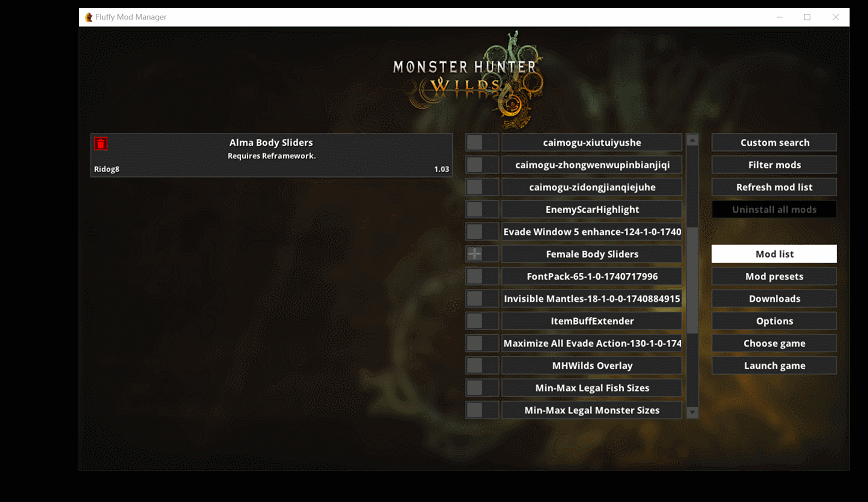868x502 pixels.
Task: Click the Monster Hunter Wilds logo
Action: point(464,73)
